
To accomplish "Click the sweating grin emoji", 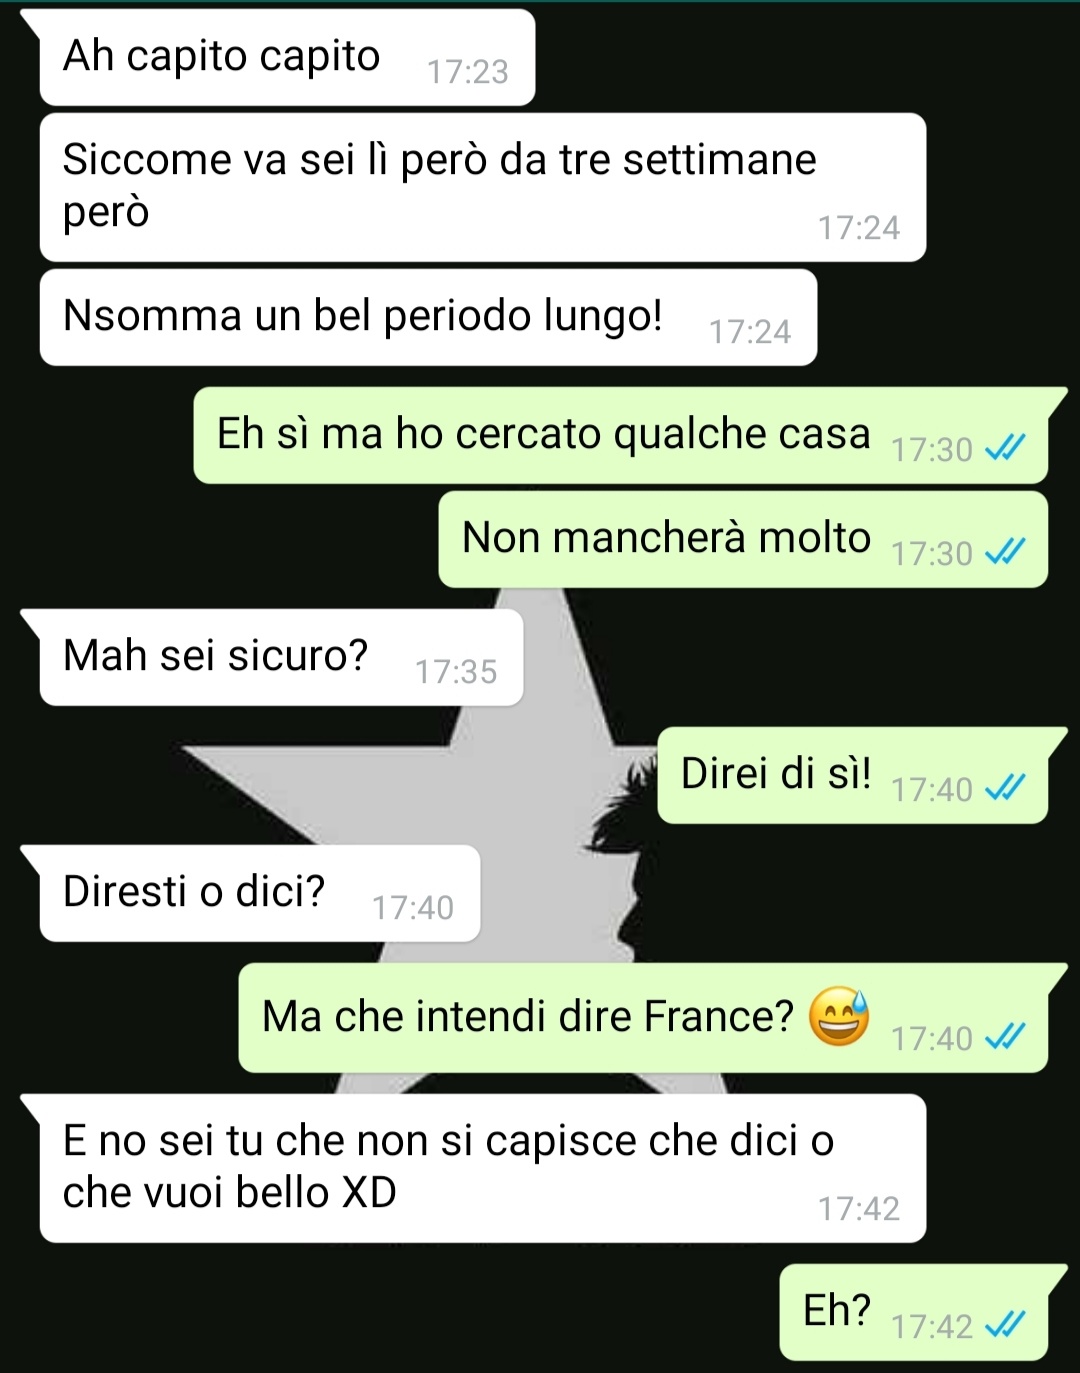I will [839, 1016].
